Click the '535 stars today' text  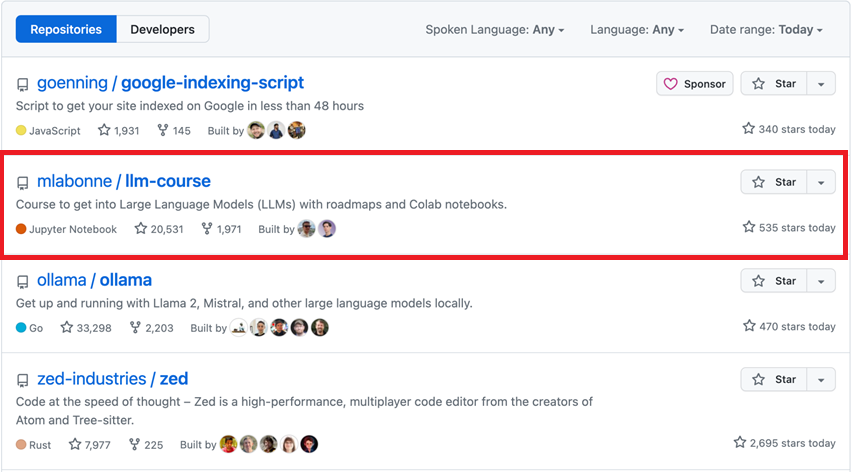pos(789,228)
